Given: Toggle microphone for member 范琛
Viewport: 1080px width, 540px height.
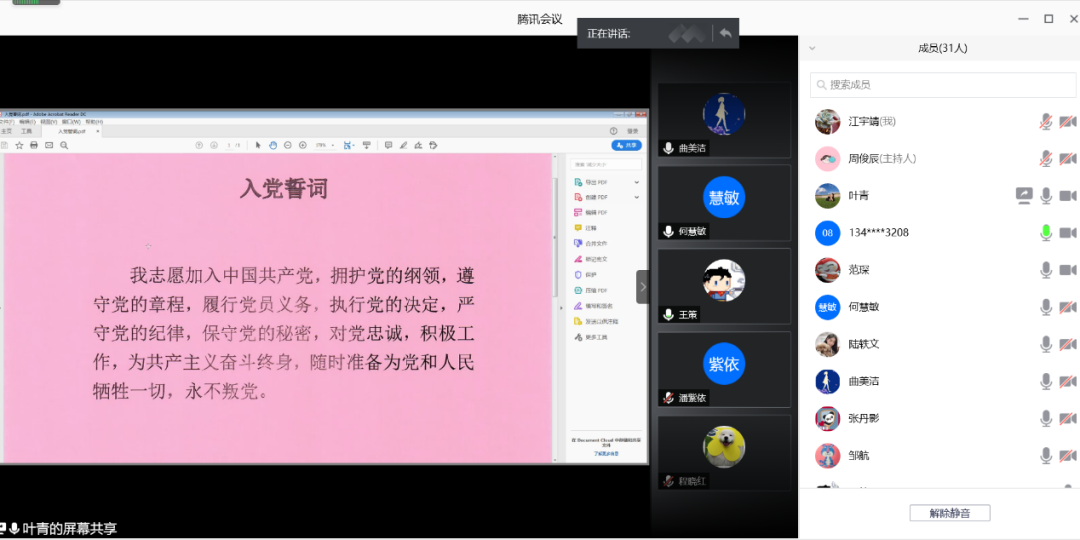Looking at the screenshot, I should (1046, 270).
